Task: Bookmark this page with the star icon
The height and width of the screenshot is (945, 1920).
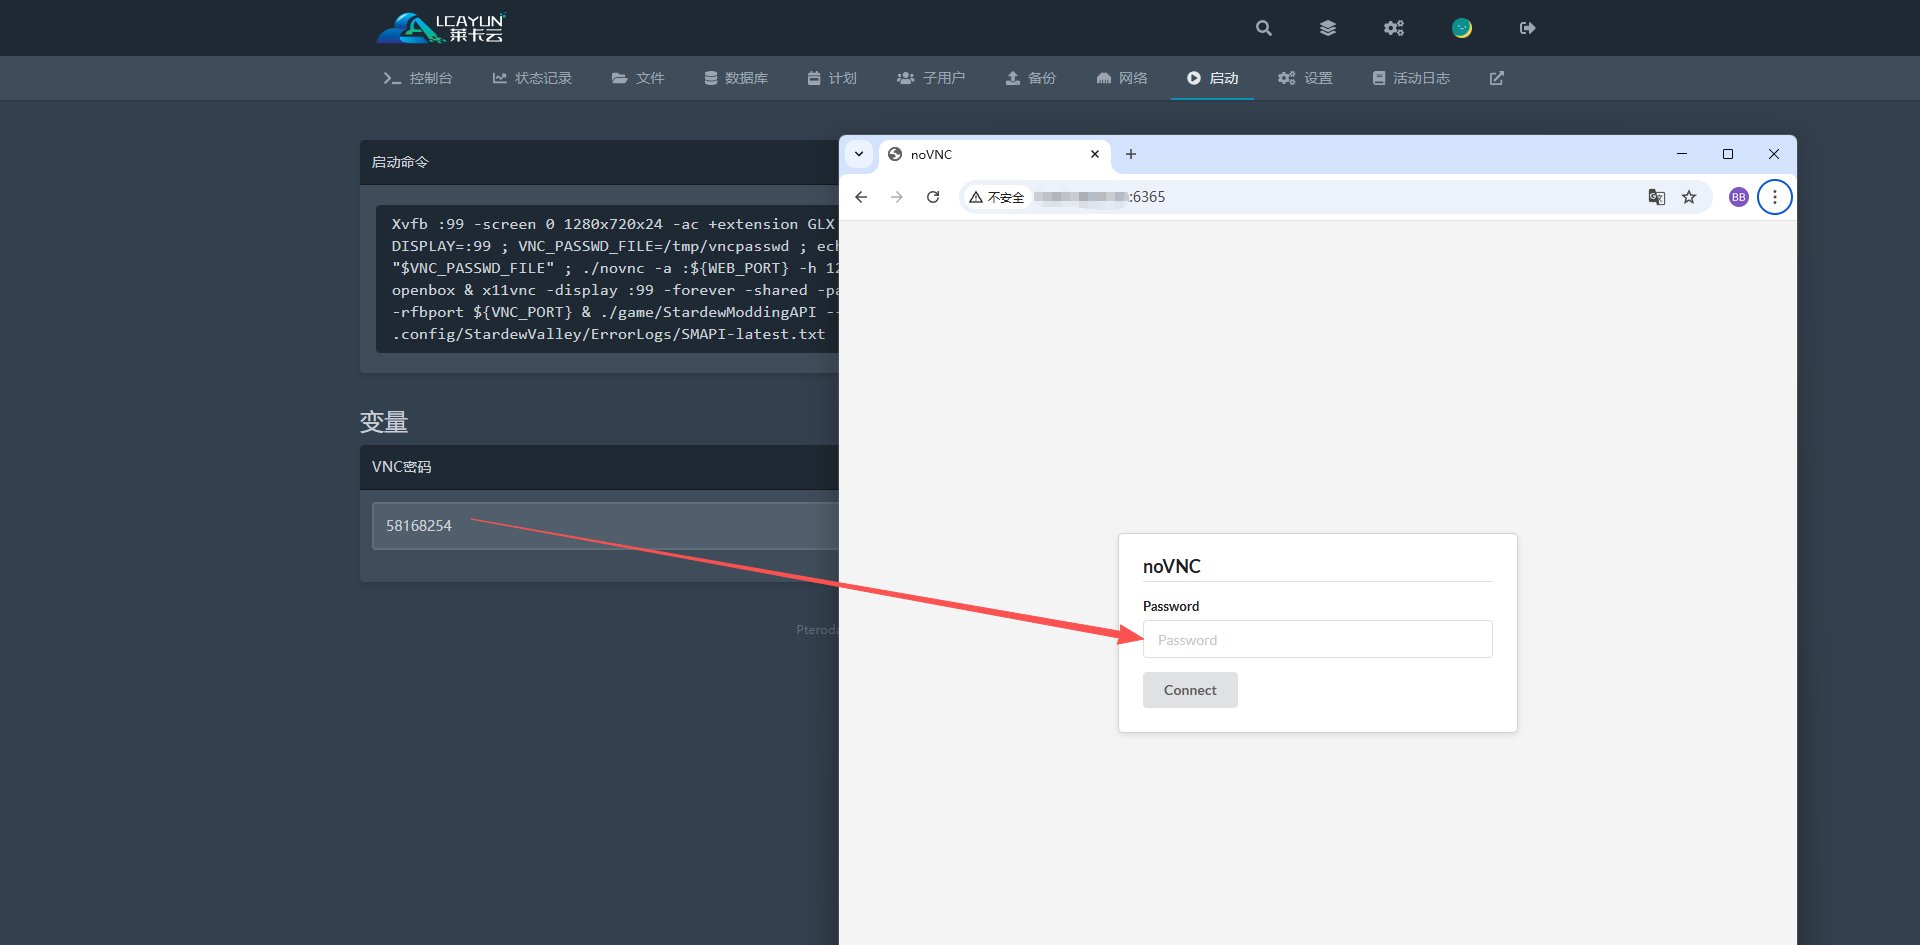Action: click(x=1689, y=197)
